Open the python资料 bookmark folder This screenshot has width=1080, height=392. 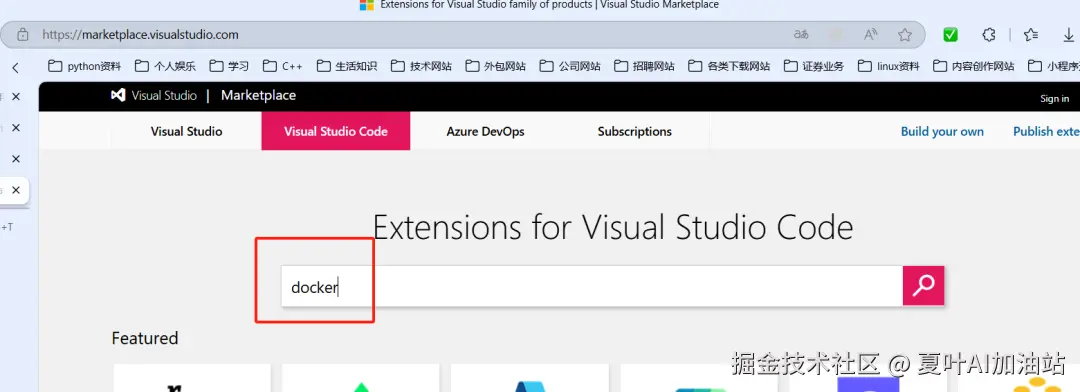pos(84,66)
